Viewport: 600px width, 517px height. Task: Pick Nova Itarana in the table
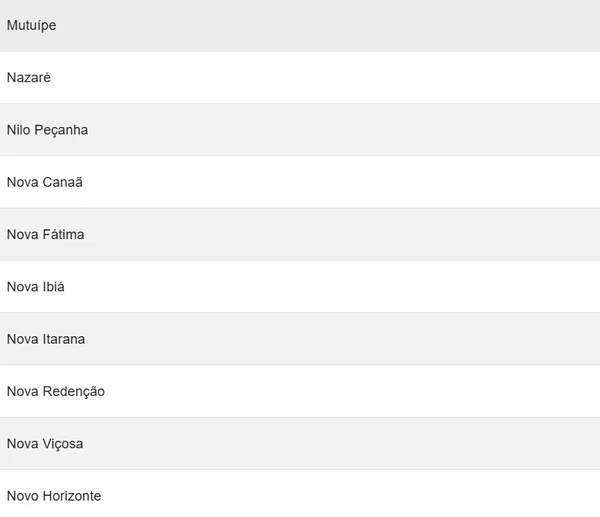300,339
